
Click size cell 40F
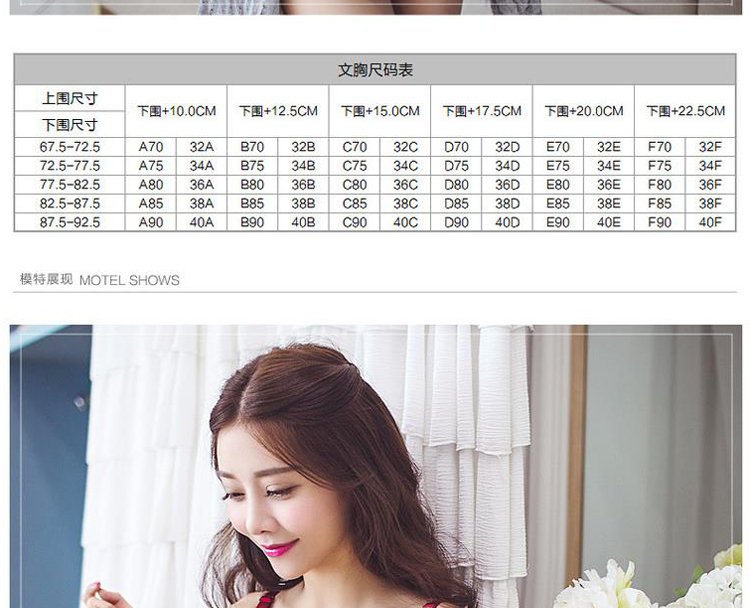710,222
